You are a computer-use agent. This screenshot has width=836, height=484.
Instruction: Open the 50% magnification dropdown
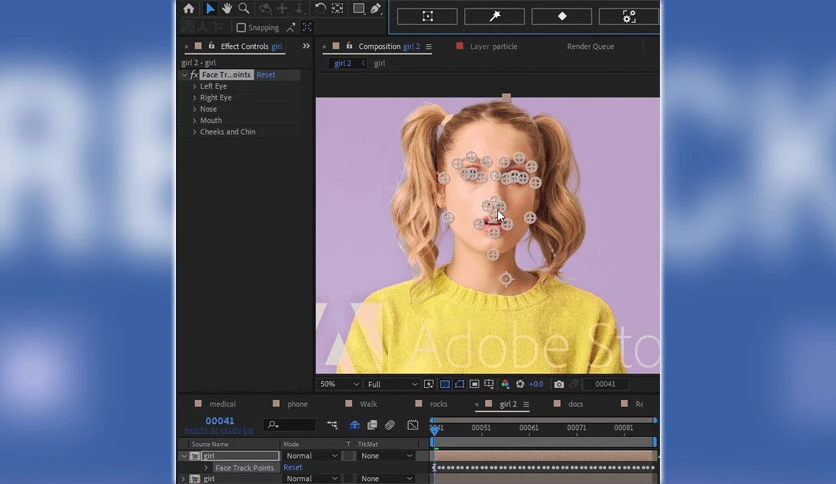point(339,384)
